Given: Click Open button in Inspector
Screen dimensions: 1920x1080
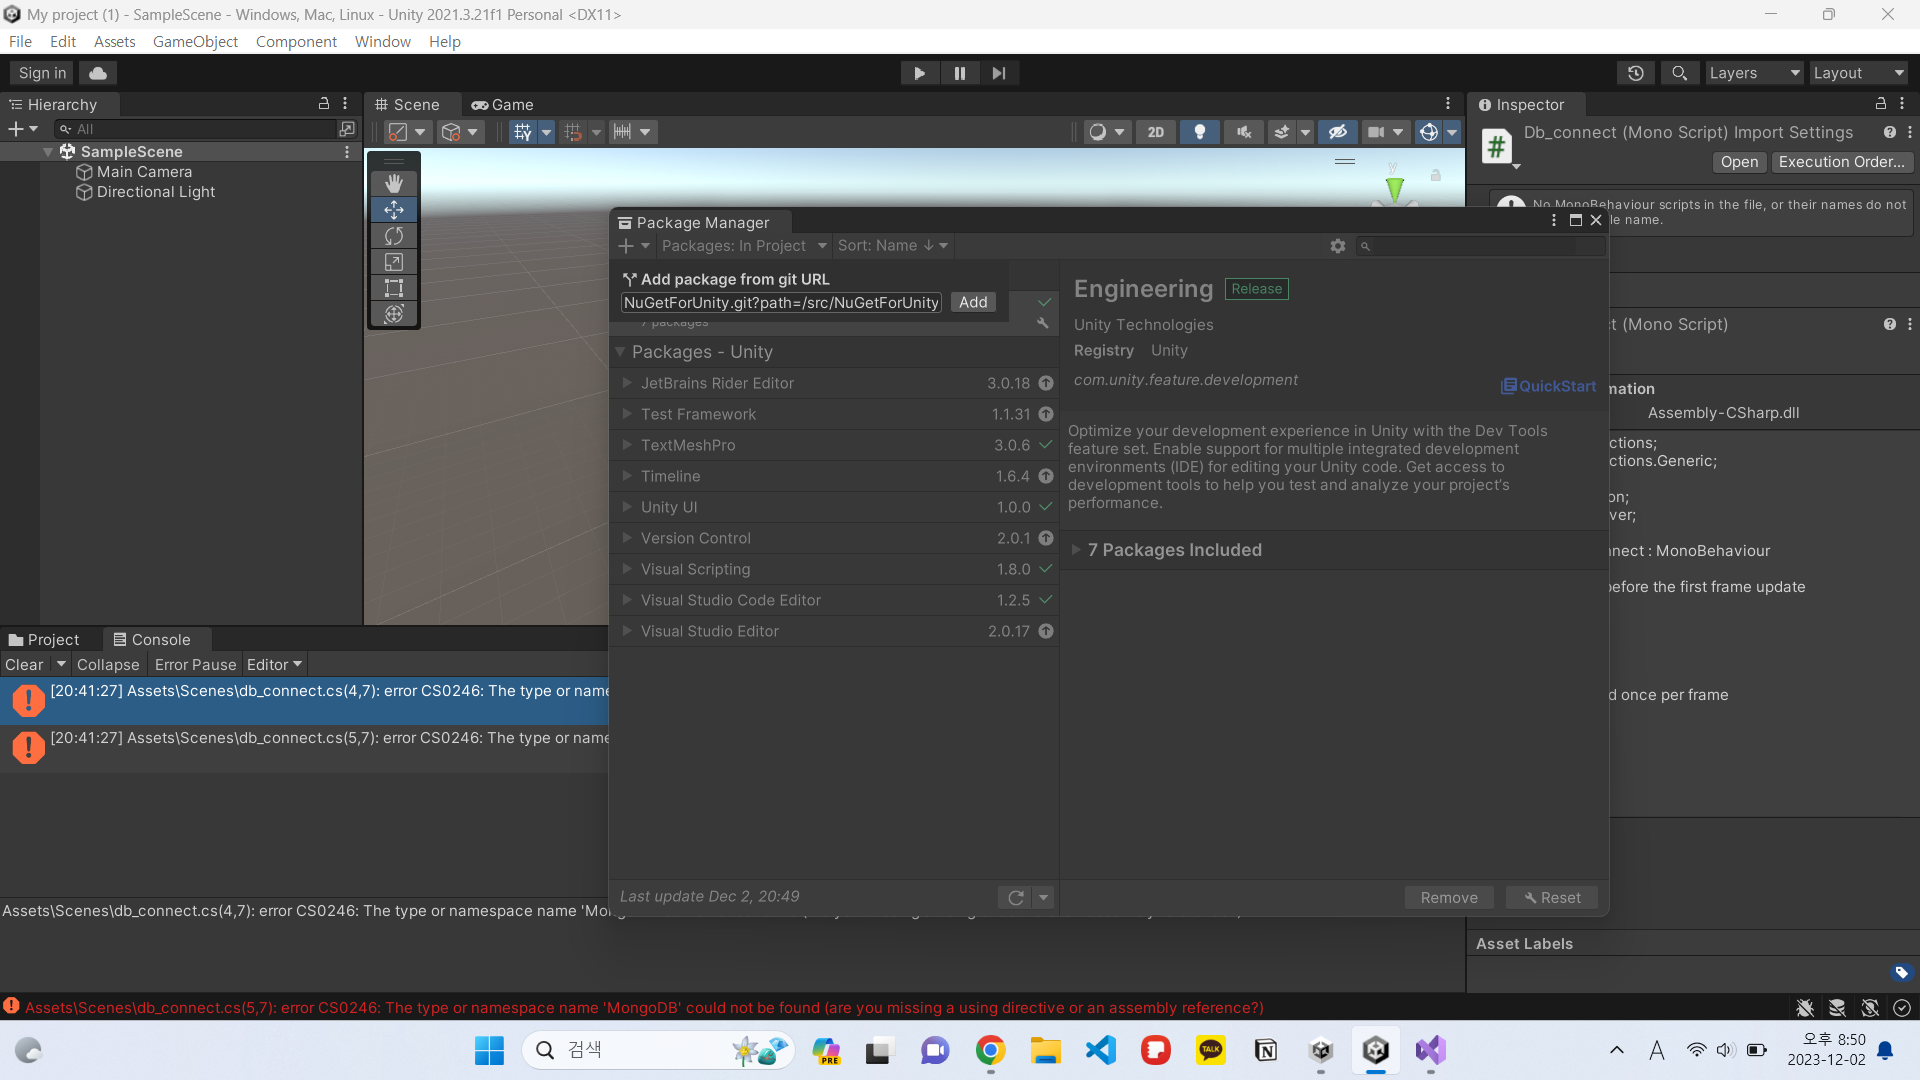Looking at the screenshot, I should click(x=1739, y=162).
